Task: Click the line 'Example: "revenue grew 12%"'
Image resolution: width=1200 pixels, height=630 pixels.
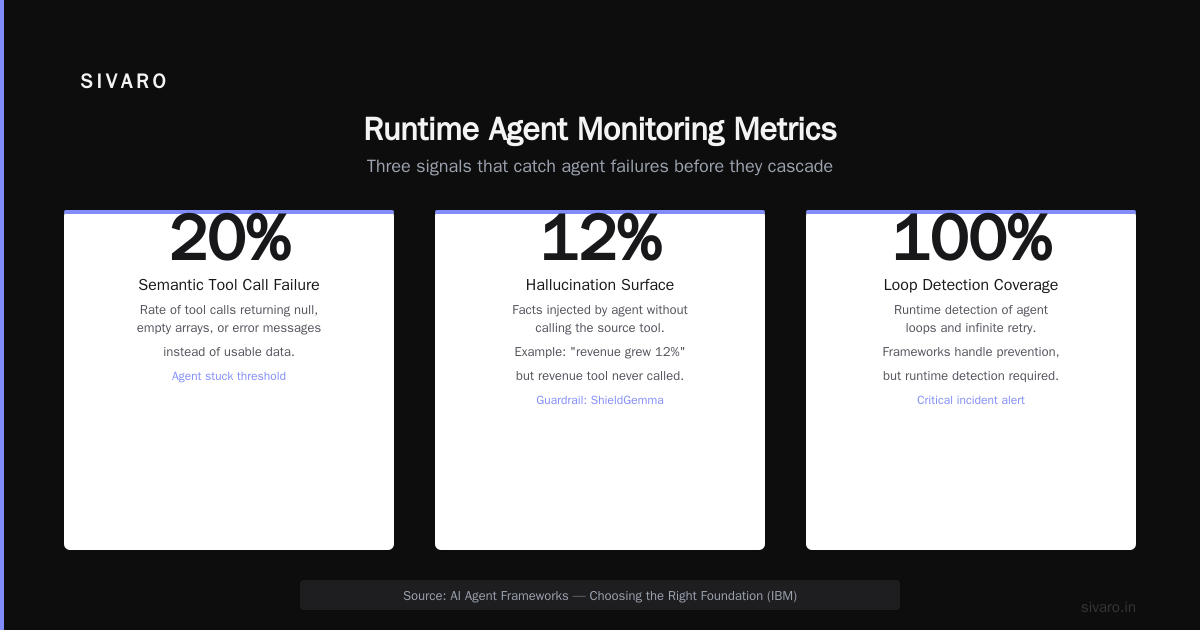Action: (600, 352)
